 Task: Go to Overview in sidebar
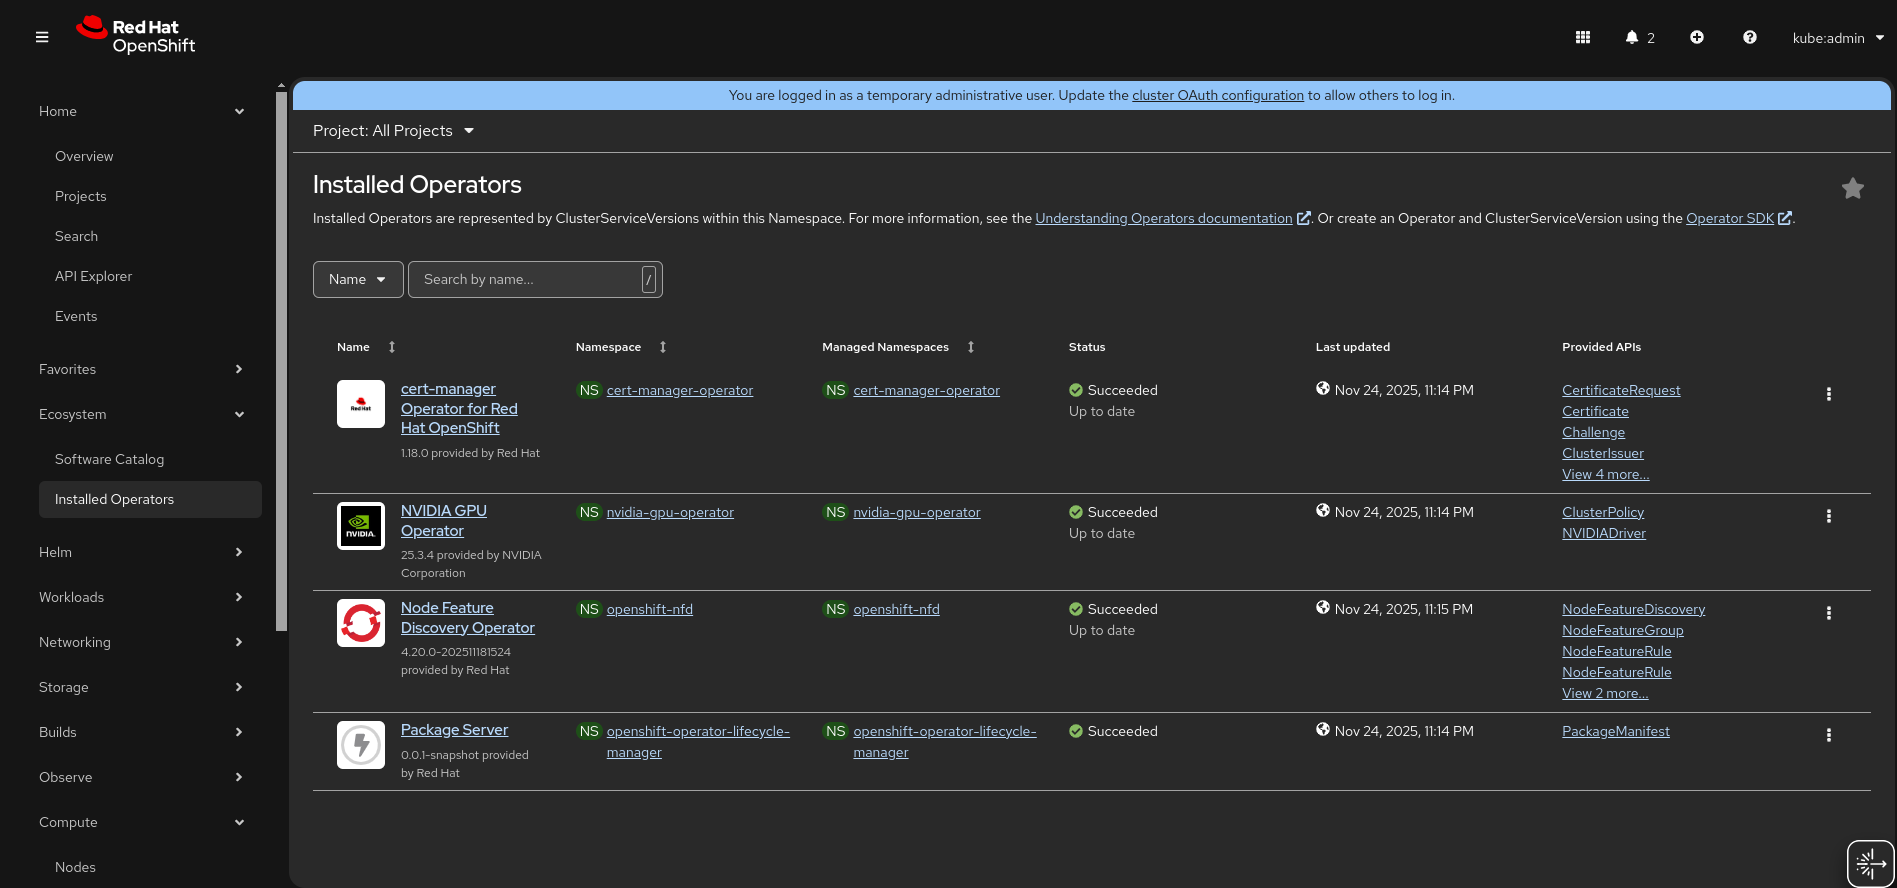pos(84,156)
